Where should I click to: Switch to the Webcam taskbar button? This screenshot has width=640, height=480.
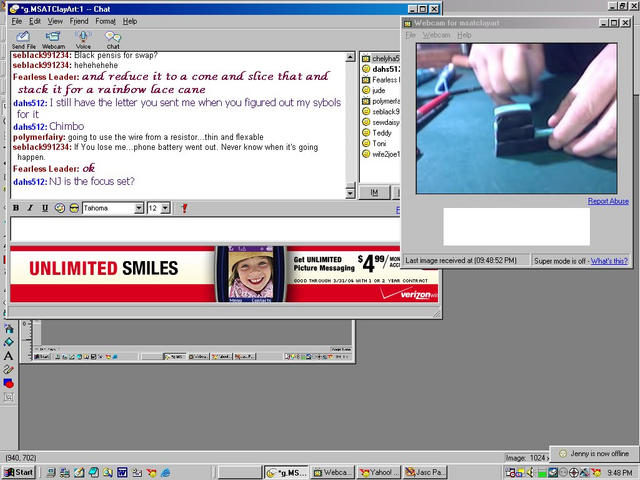point(331,473)
